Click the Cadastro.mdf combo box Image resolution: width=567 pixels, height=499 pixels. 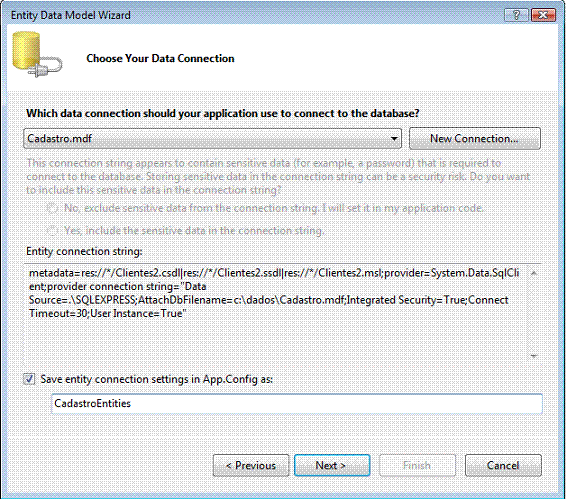pyautogui.click(x=213, y=138)
